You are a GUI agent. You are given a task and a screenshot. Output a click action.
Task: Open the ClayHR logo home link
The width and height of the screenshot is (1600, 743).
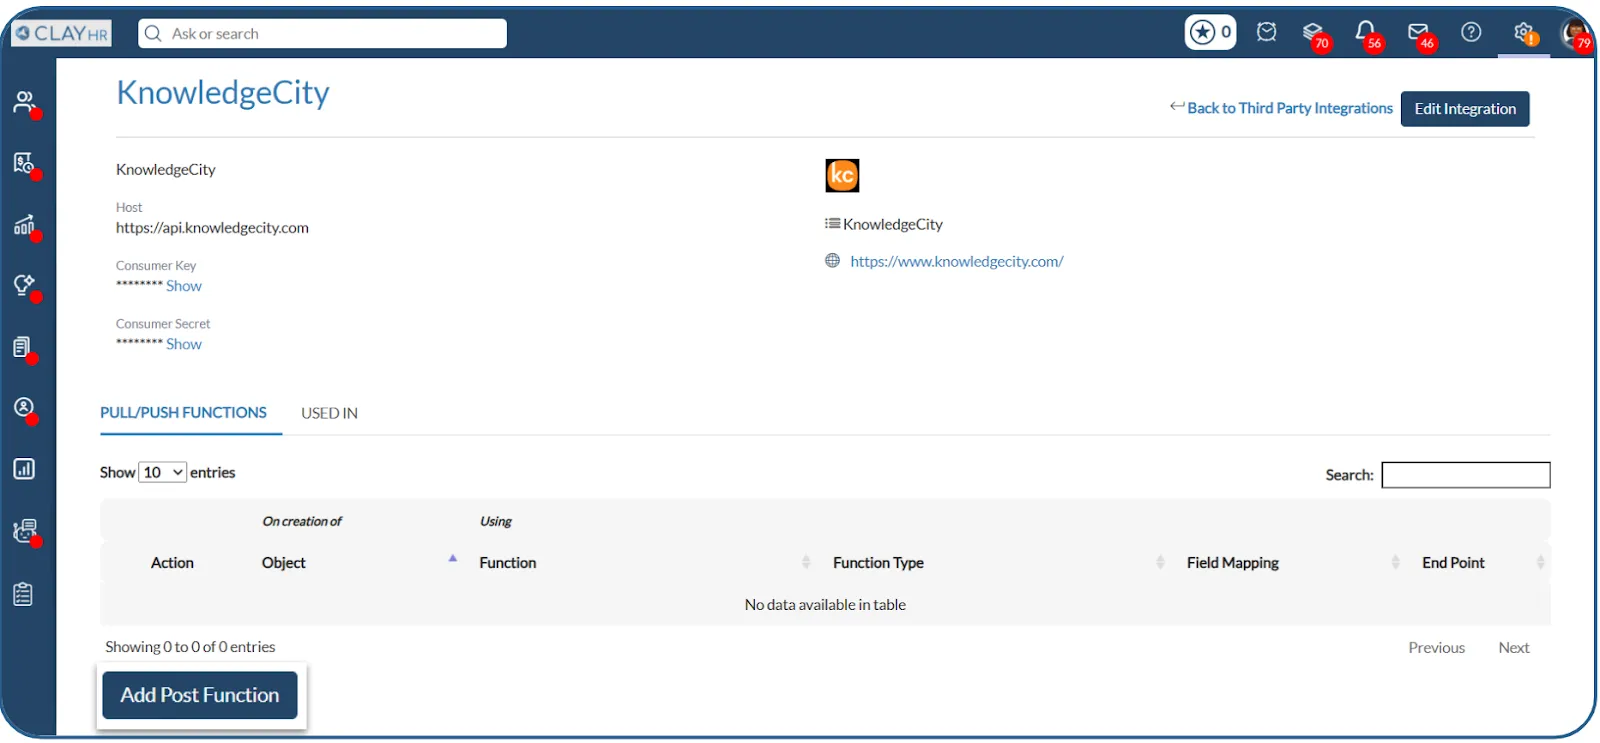(62, 33)
